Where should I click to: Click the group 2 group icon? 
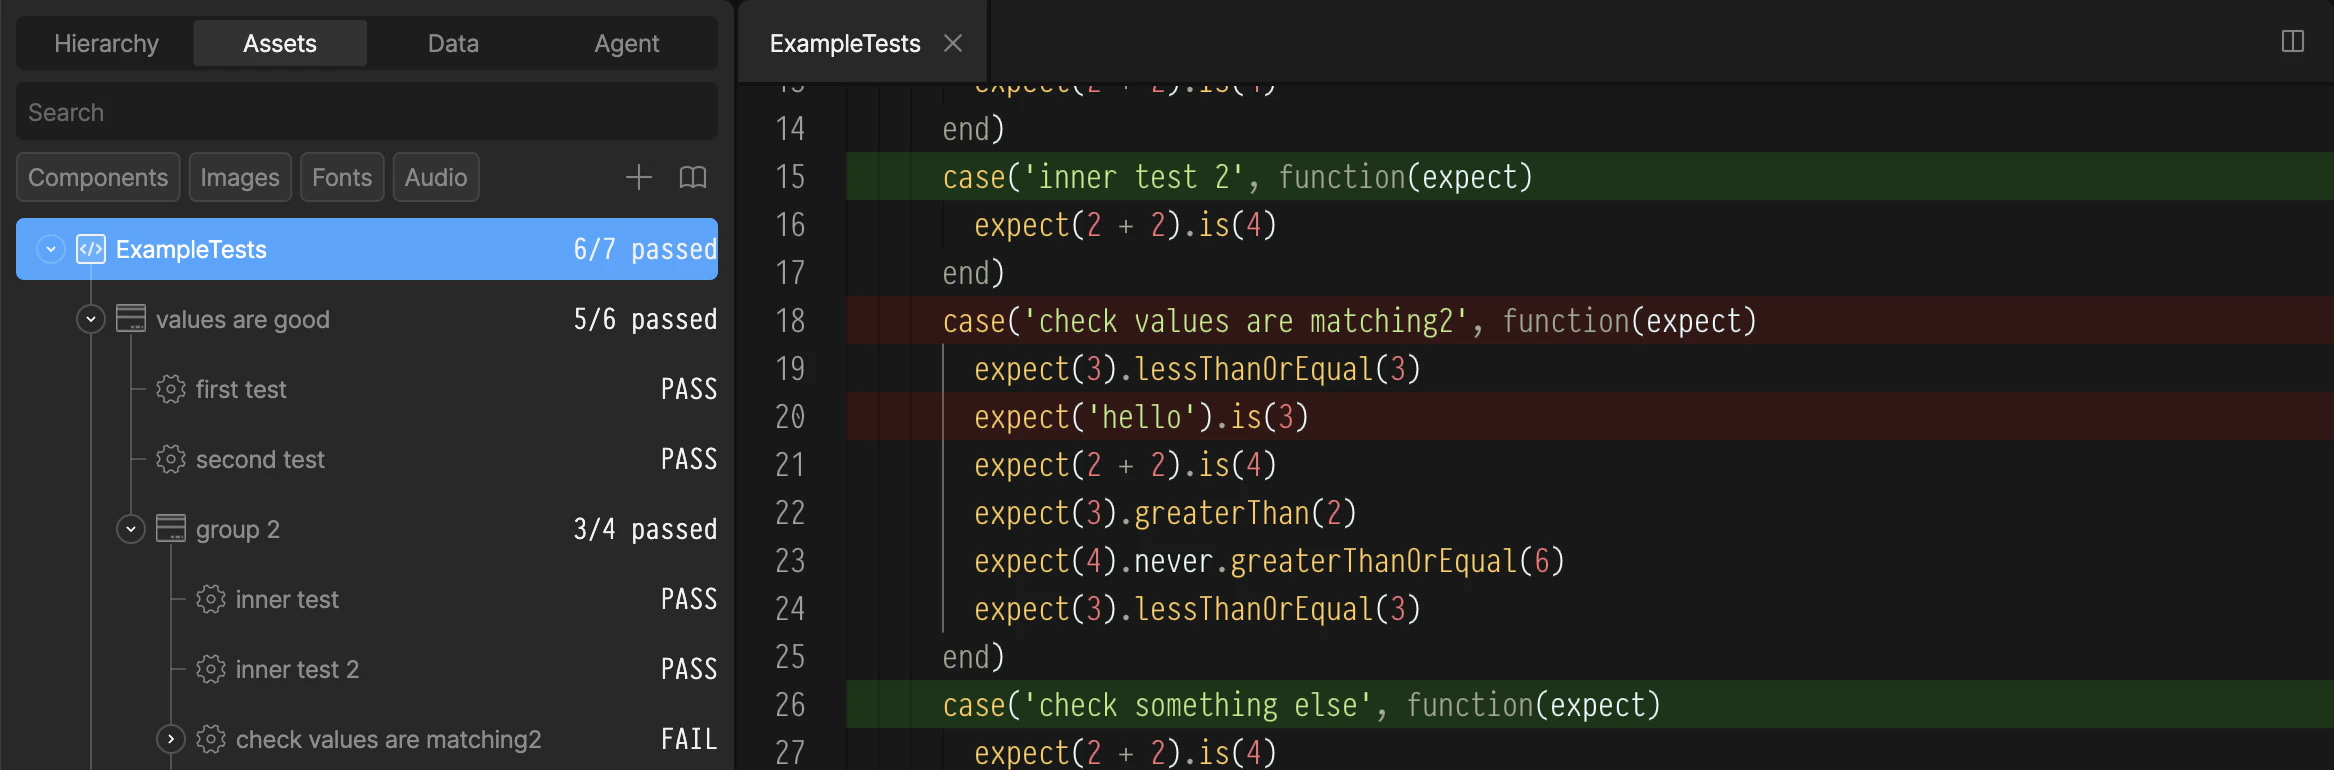tap(171, 529)
